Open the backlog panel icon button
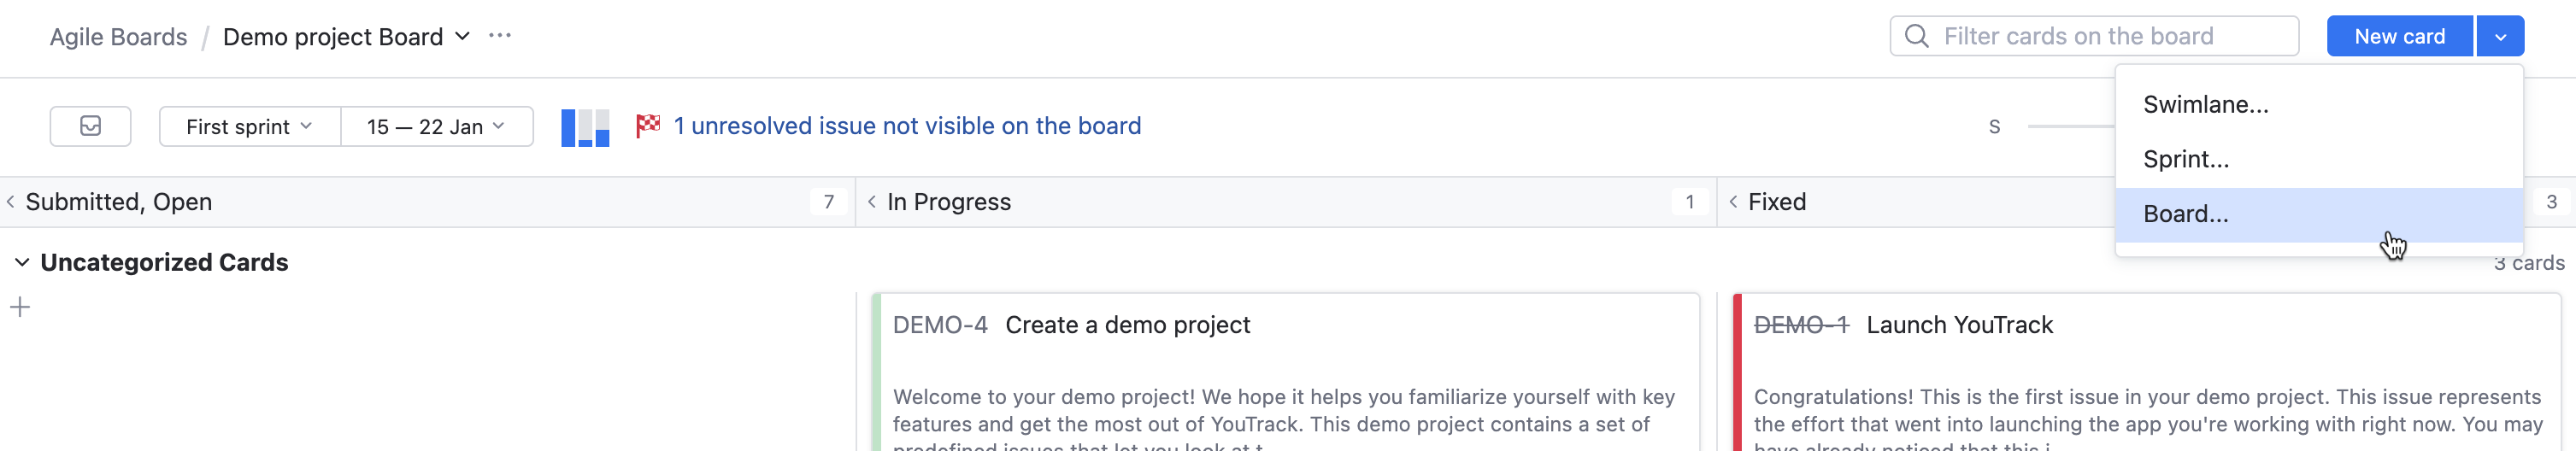The image size is (2576, 451). click(x=90, y=126)
